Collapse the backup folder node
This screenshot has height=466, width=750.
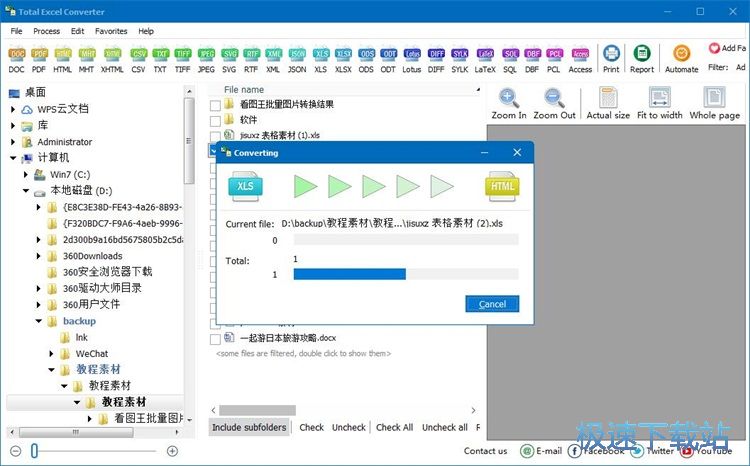(x=39, y=321)
